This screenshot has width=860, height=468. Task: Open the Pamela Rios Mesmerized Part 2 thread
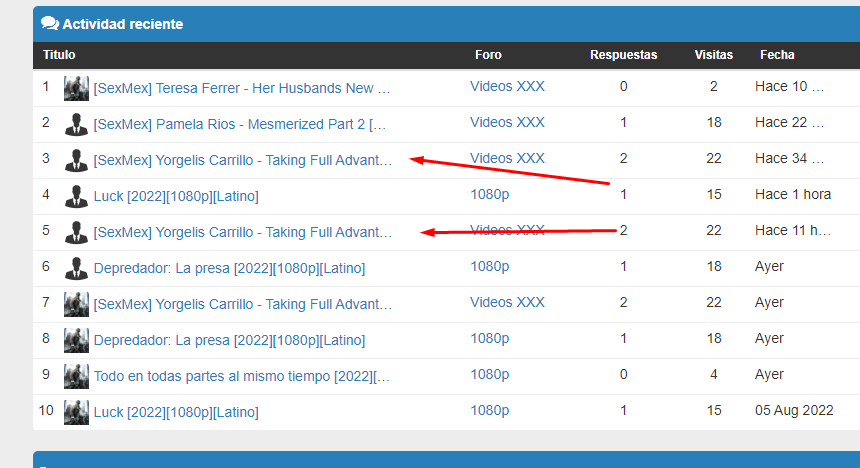pyautogui.click(x=240, y=125)
